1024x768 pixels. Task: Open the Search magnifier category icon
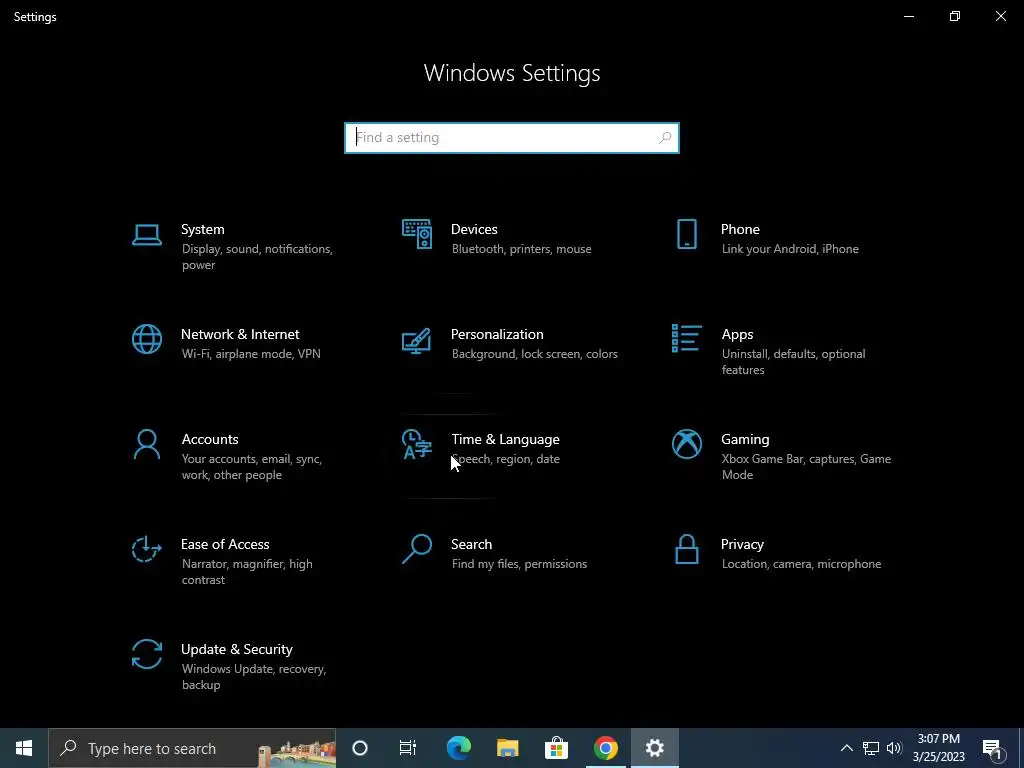(x=417, y=549)
